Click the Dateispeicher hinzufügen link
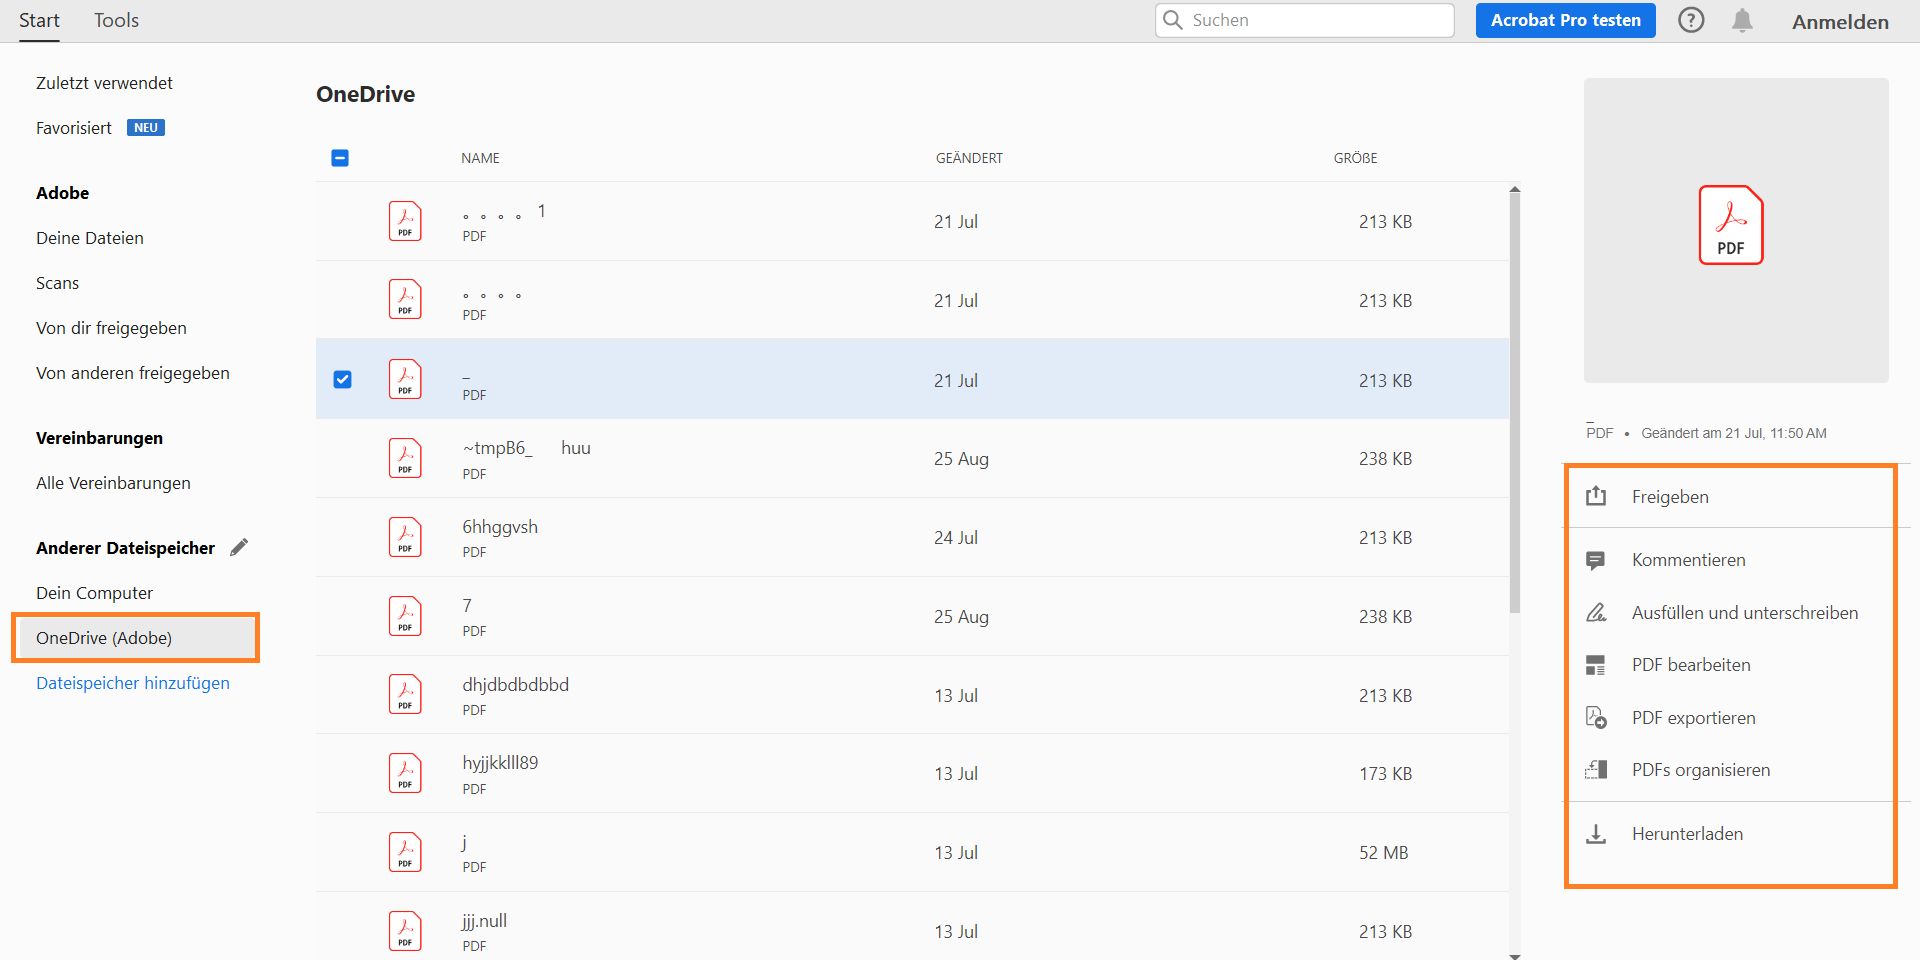Viewport: 1920px width, 960px height. click(x=133, y=683)
